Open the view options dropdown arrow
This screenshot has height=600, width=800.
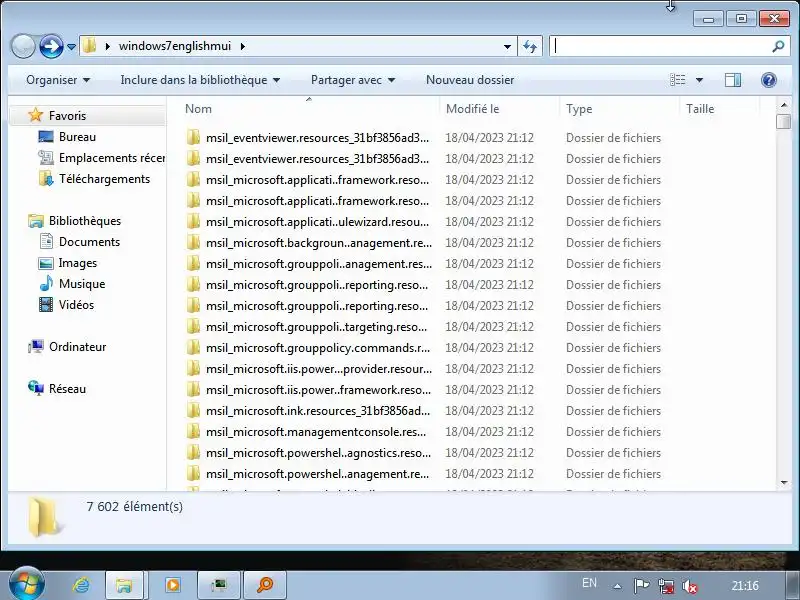pos(699,80)
